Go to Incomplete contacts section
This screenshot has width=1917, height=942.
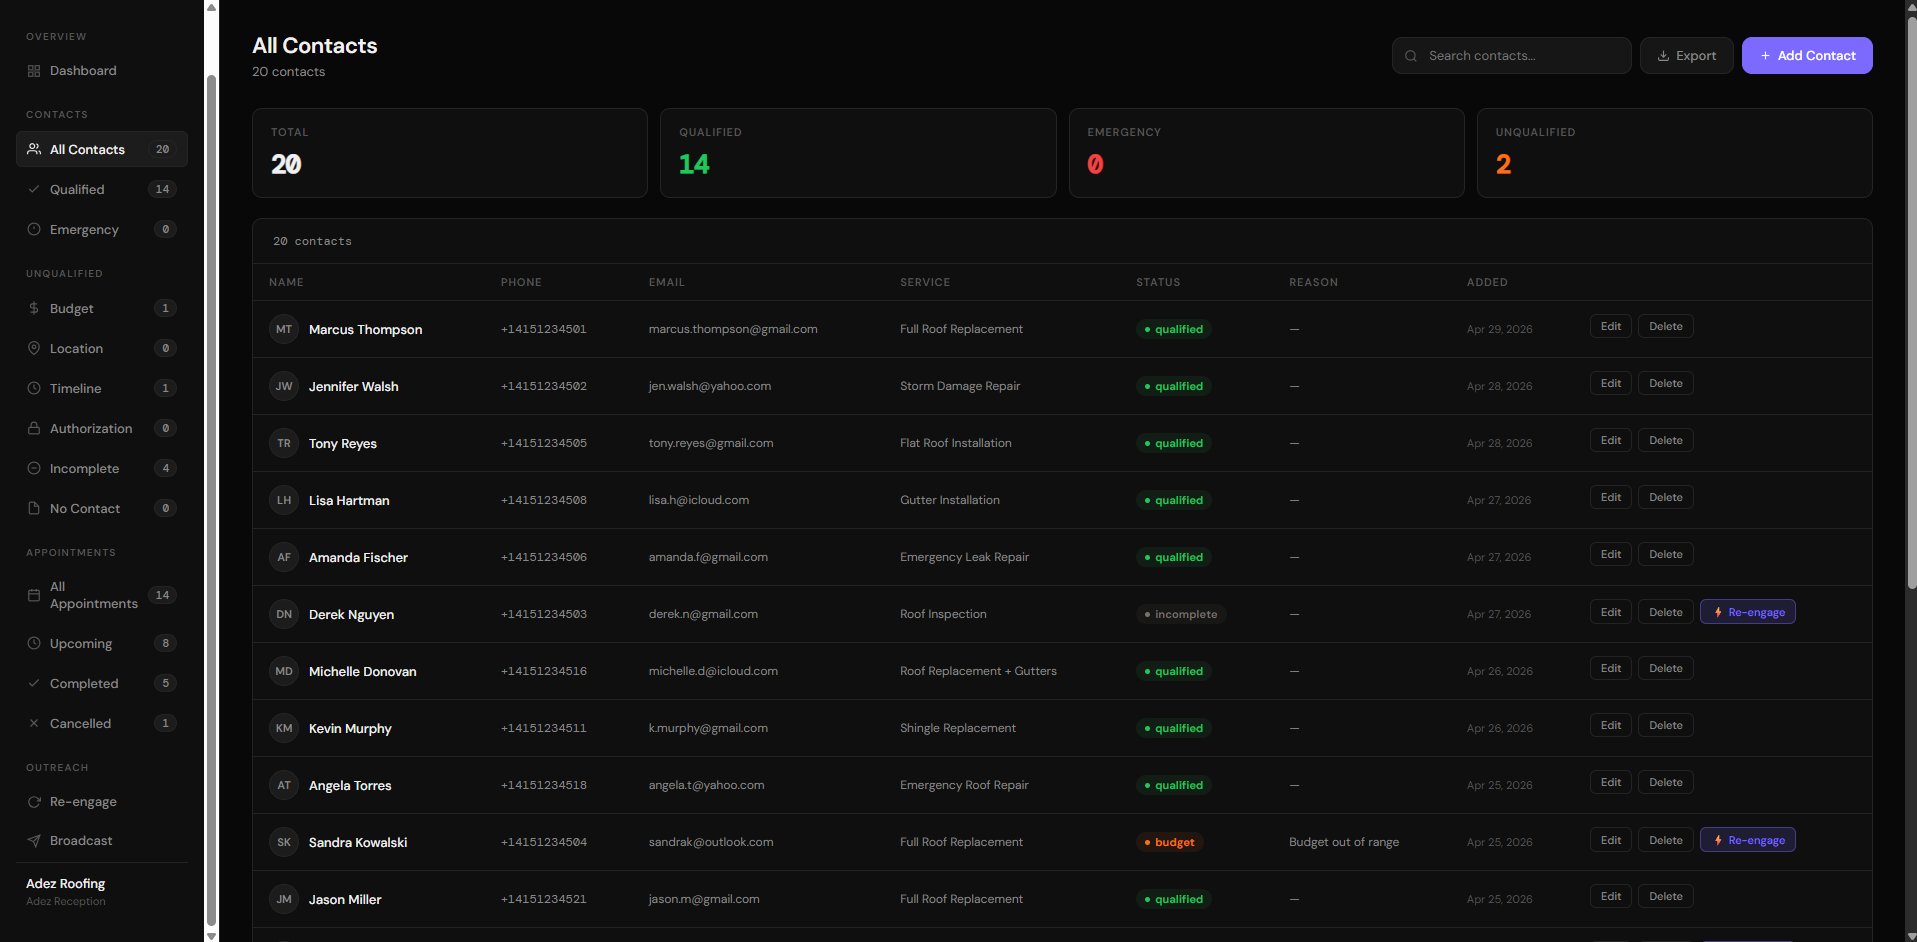pos(84,469)
